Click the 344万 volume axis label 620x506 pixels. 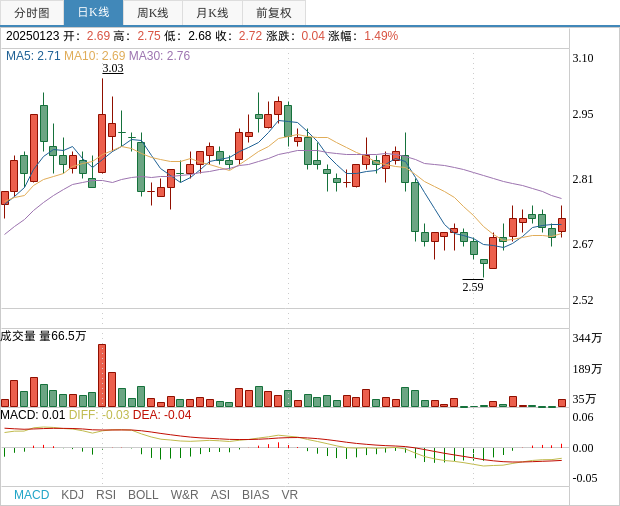(x=587, y=338)
